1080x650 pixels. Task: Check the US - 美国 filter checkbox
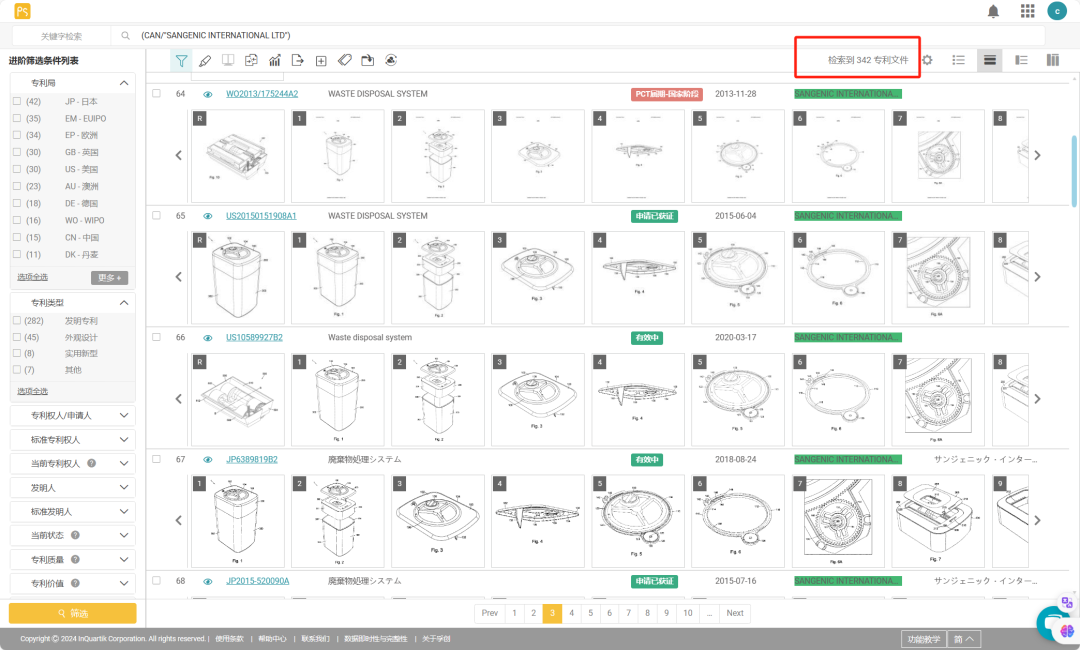point(17,169)
